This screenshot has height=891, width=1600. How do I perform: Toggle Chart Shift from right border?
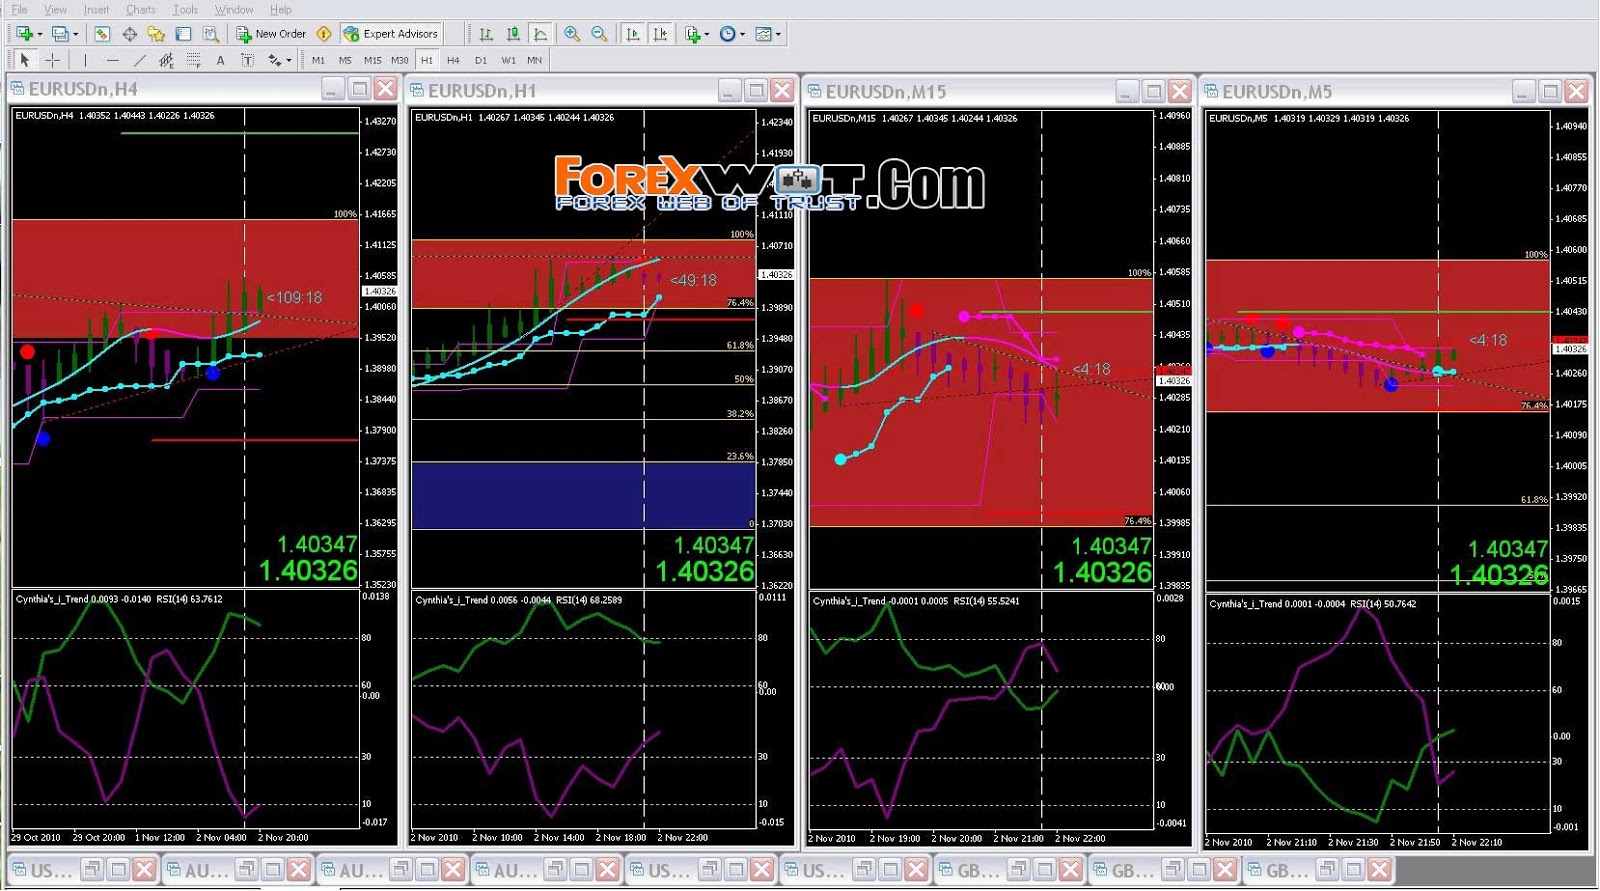click(659, 34)
